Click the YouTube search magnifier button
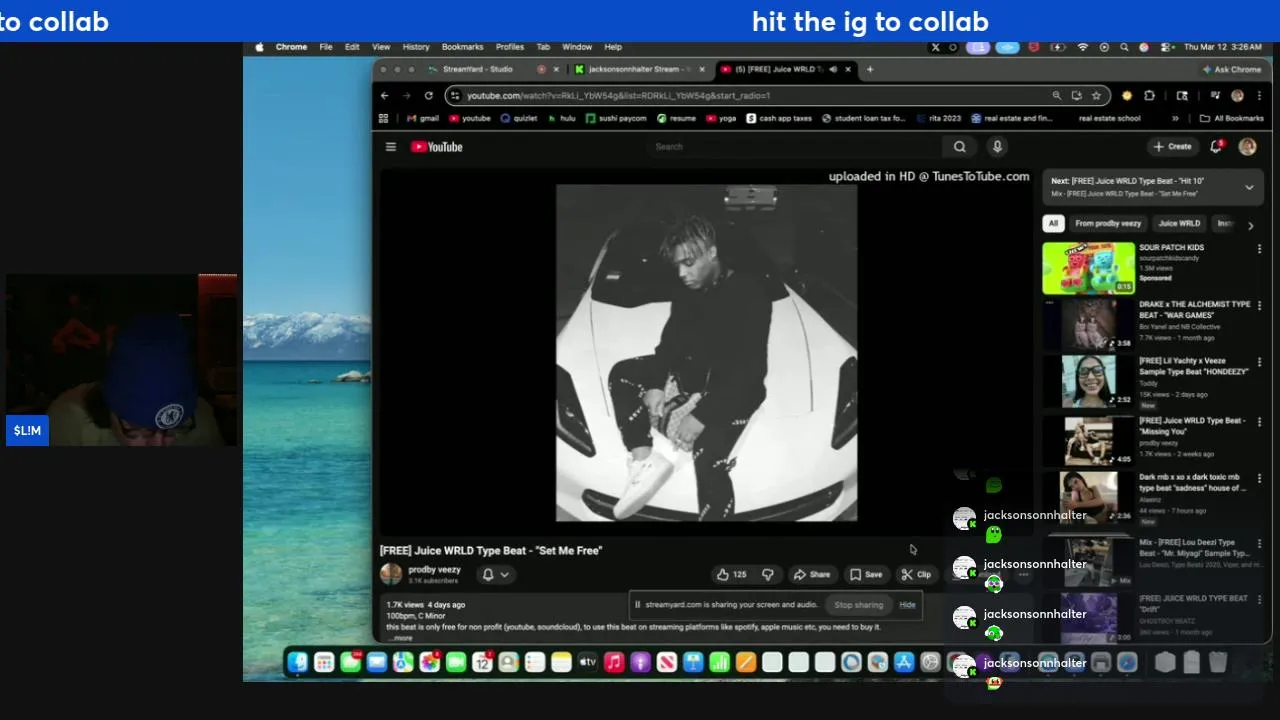The image size is (1280, 720). coord(959,147)
